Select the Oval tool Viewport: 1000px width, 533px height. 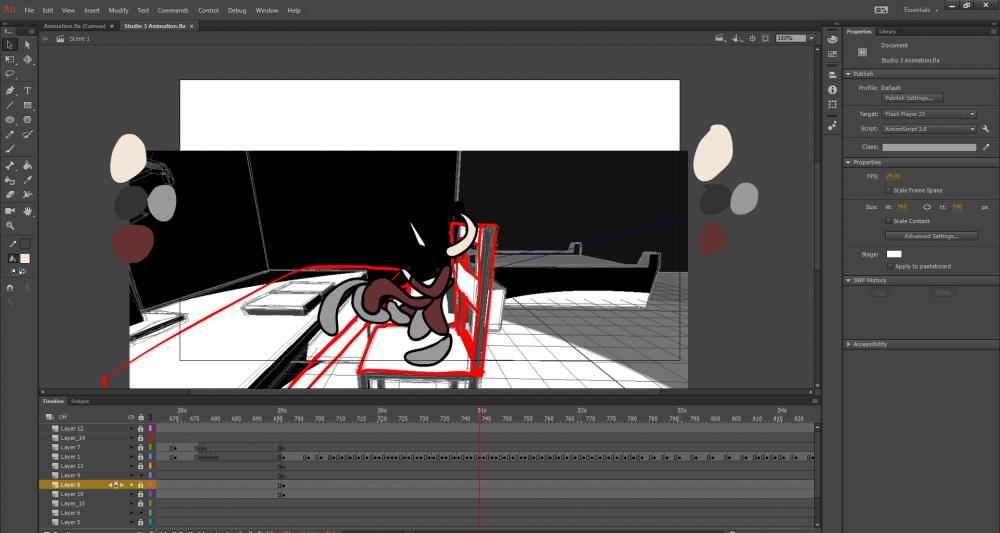(10, 120)
